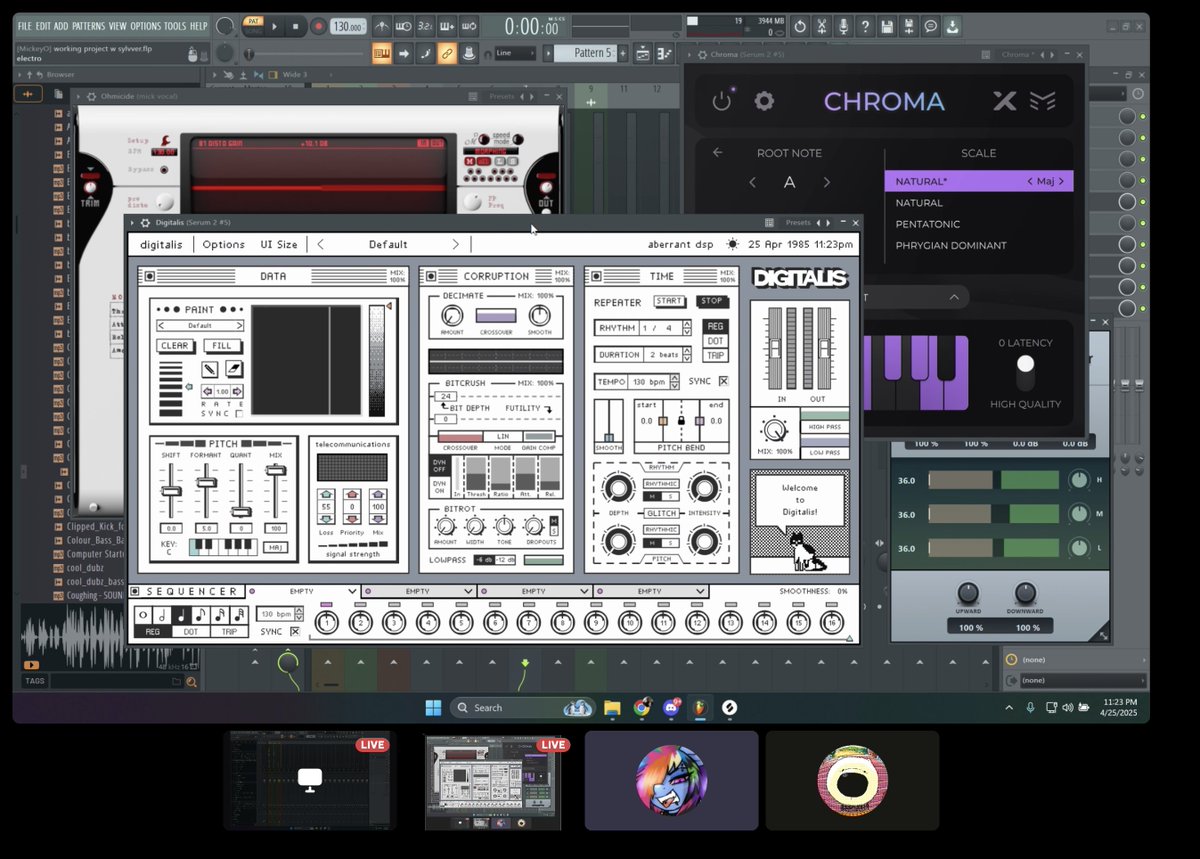Toggle the link chain icon in toolbar
Screen dimensions: 1200x859
click(447, 53)
